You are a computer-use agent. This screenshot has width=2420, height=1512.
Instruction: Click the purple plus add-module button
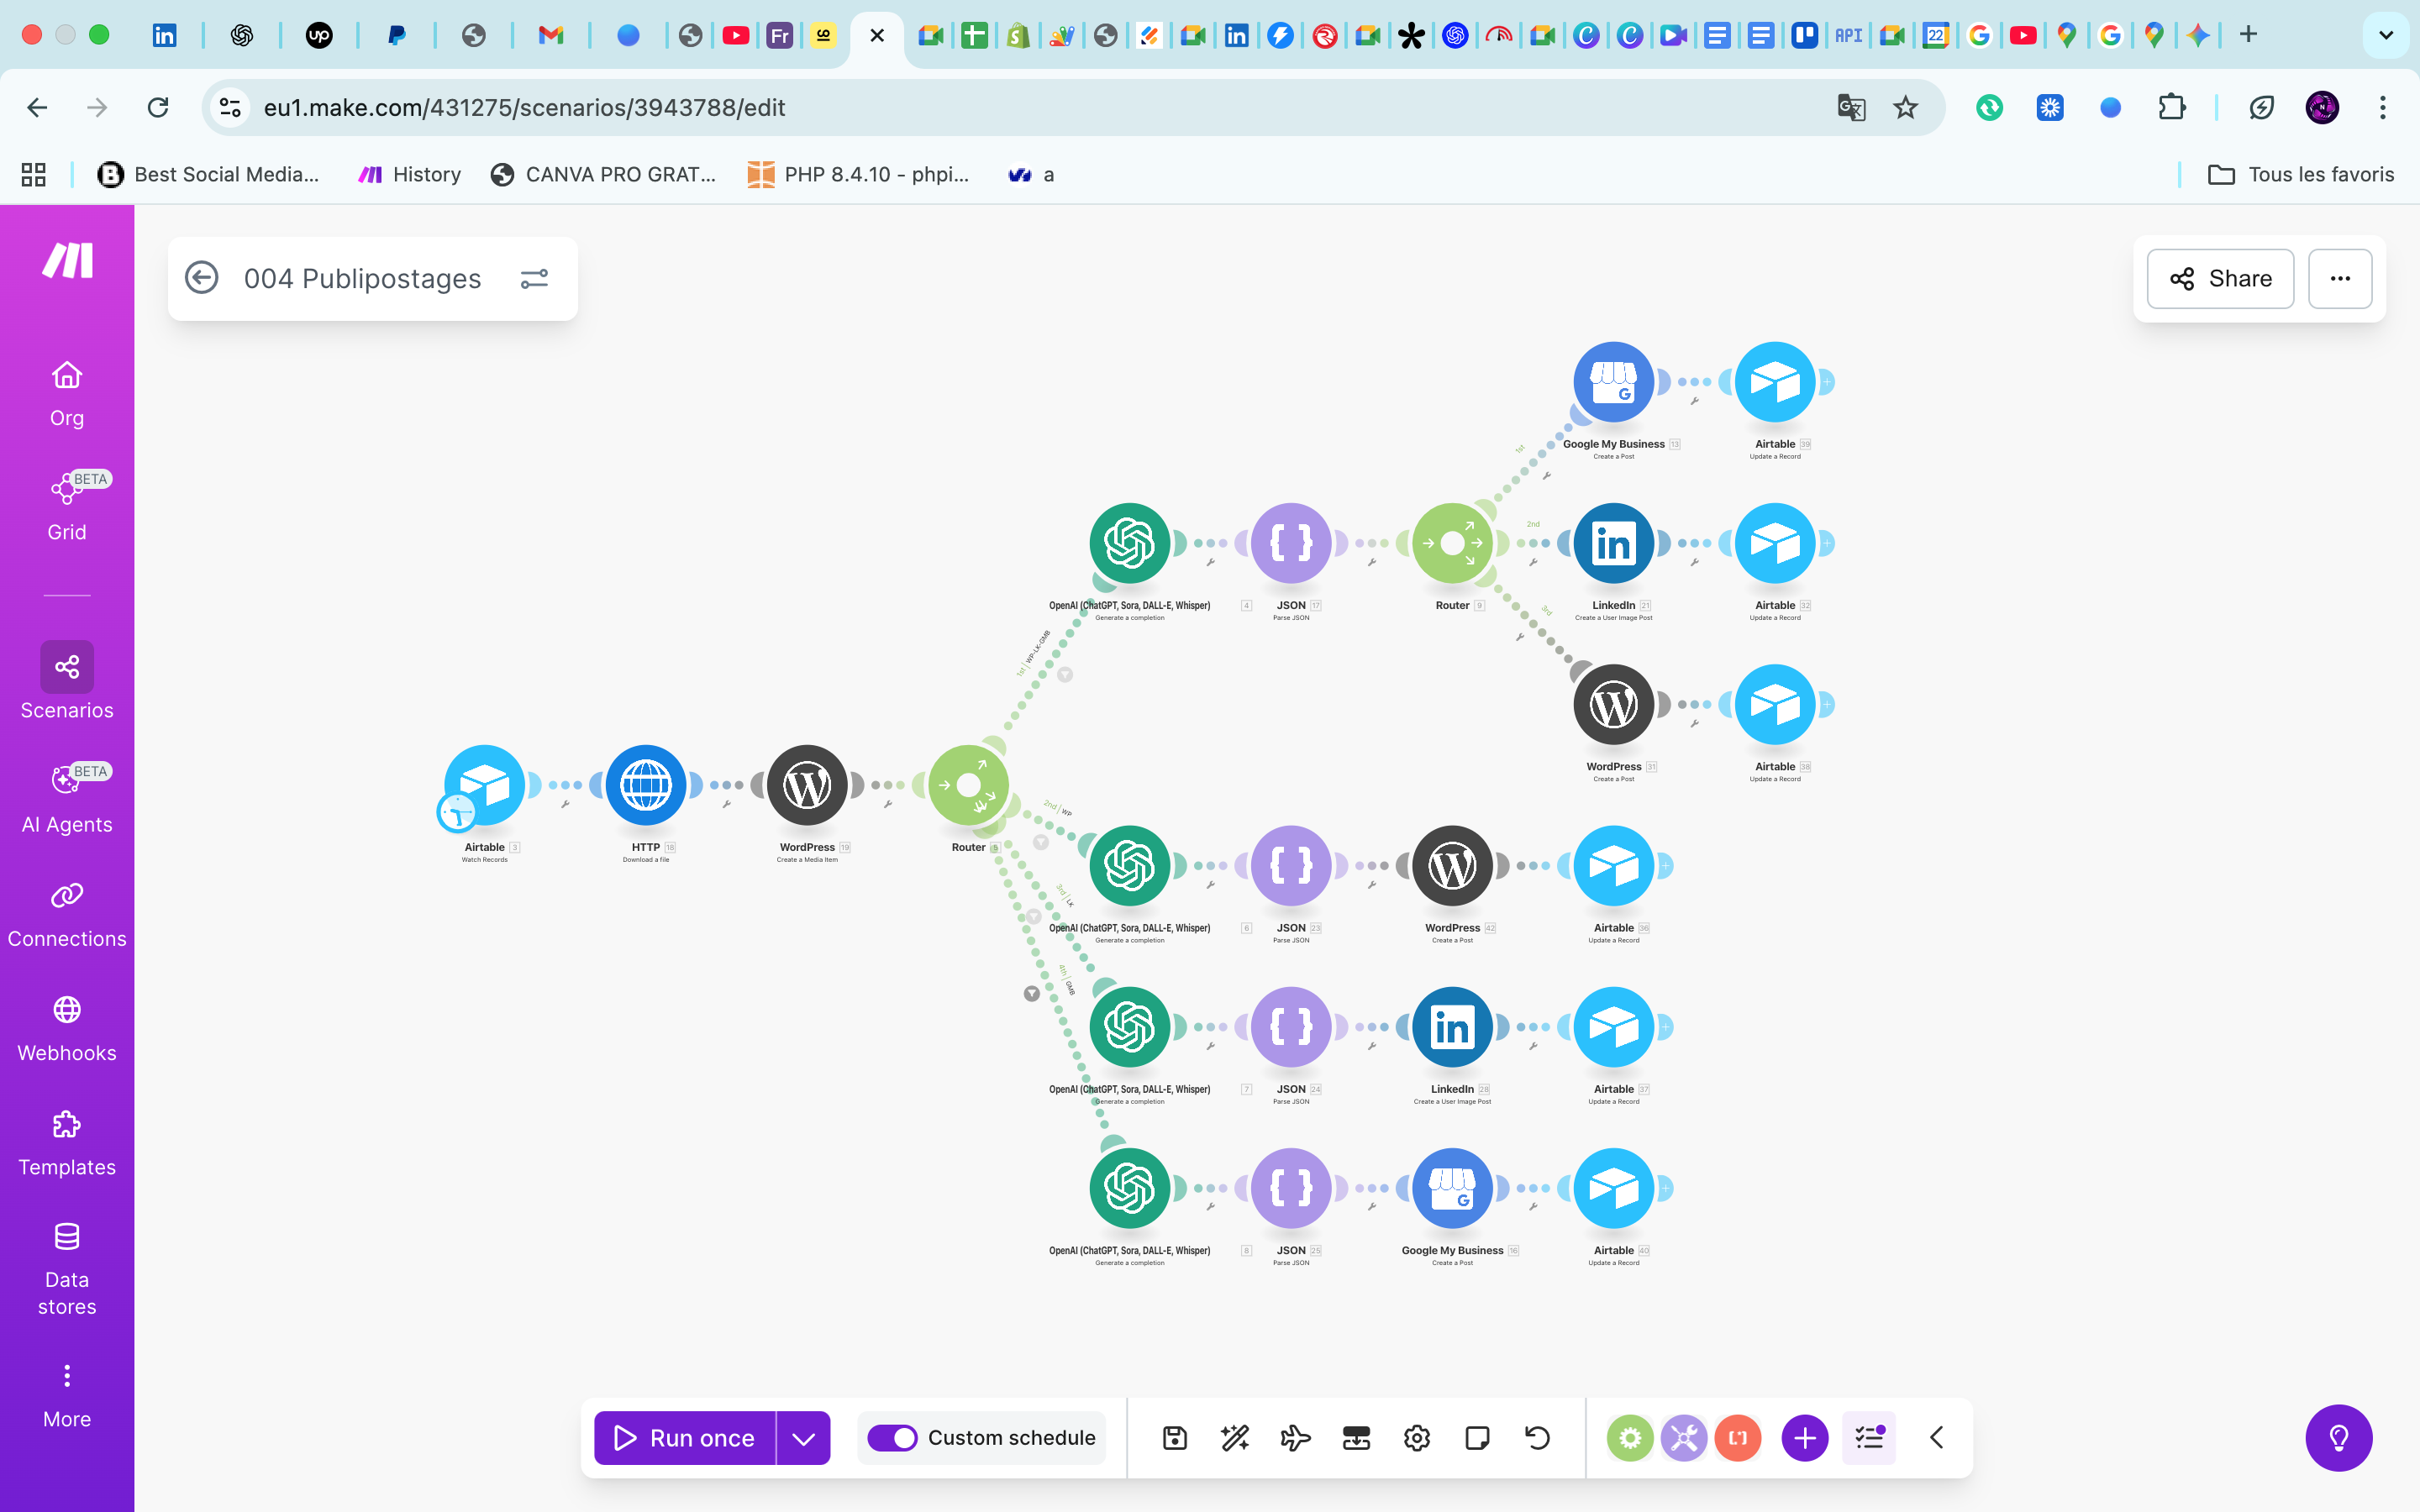1805,1438
